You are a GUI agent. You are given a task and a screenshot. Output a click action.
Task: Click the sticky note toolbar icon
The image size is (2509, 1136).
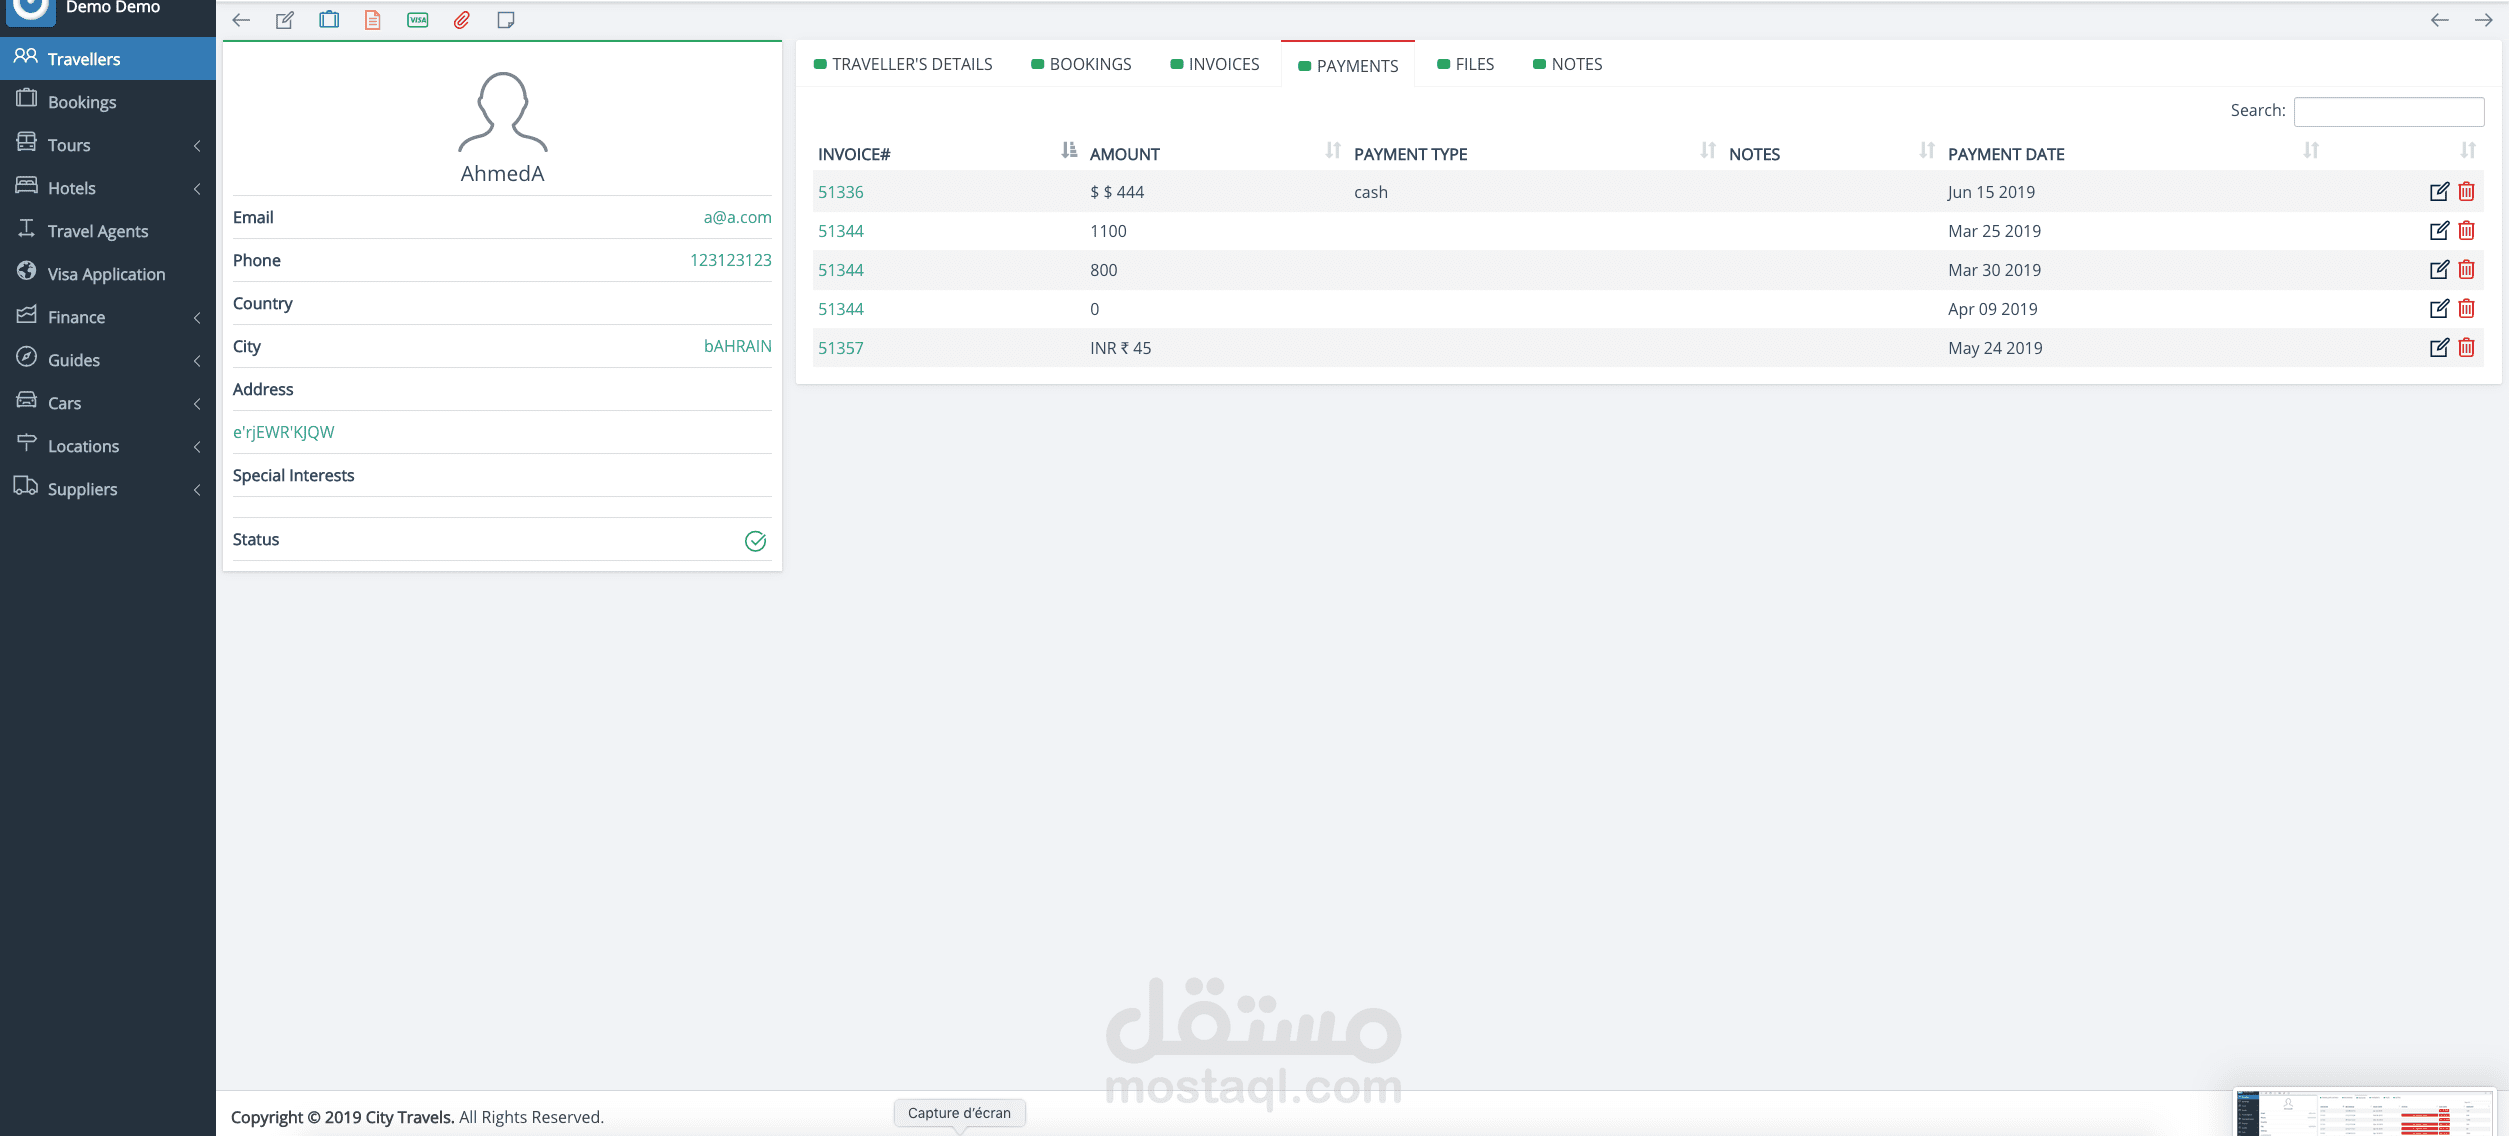(506, 20)
